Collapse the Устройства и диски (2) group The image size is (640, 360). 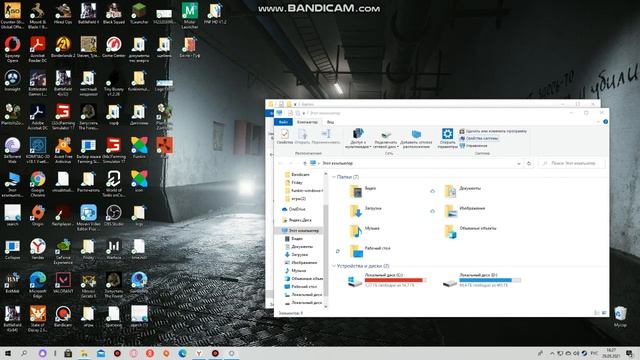coord(334,266)
